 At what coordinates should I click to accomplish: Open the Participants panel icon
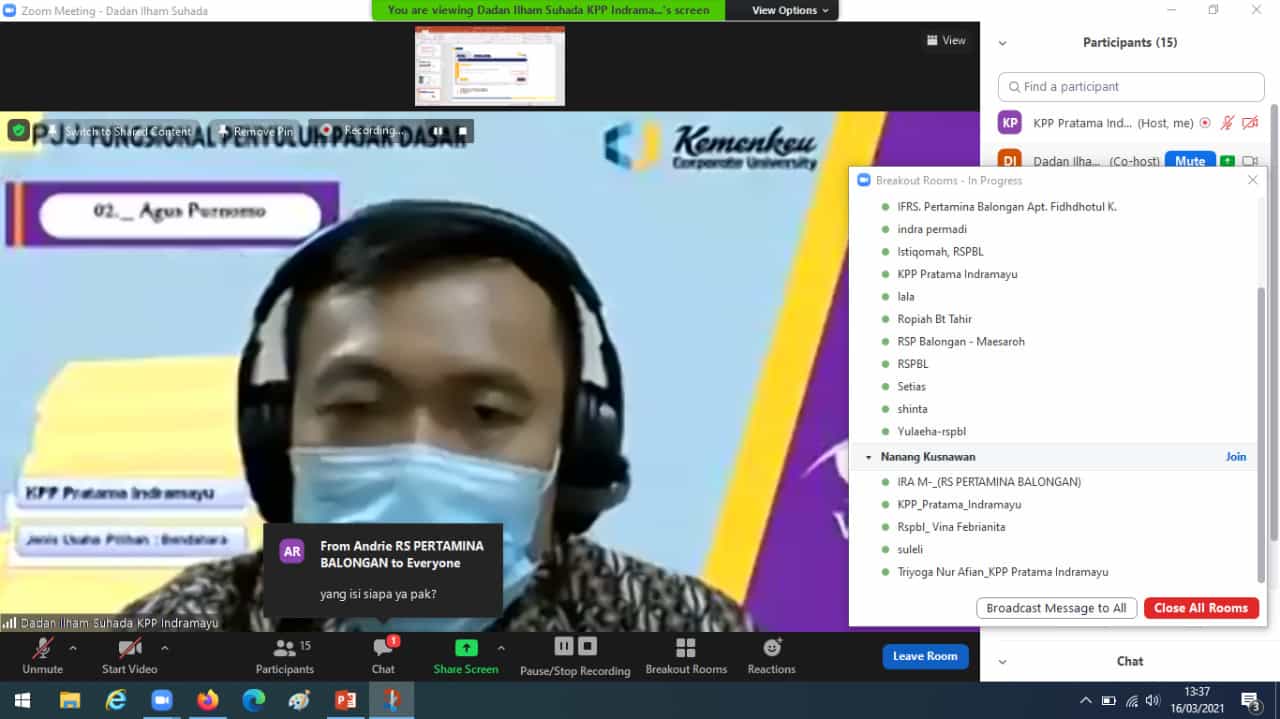tap(284, 649)
